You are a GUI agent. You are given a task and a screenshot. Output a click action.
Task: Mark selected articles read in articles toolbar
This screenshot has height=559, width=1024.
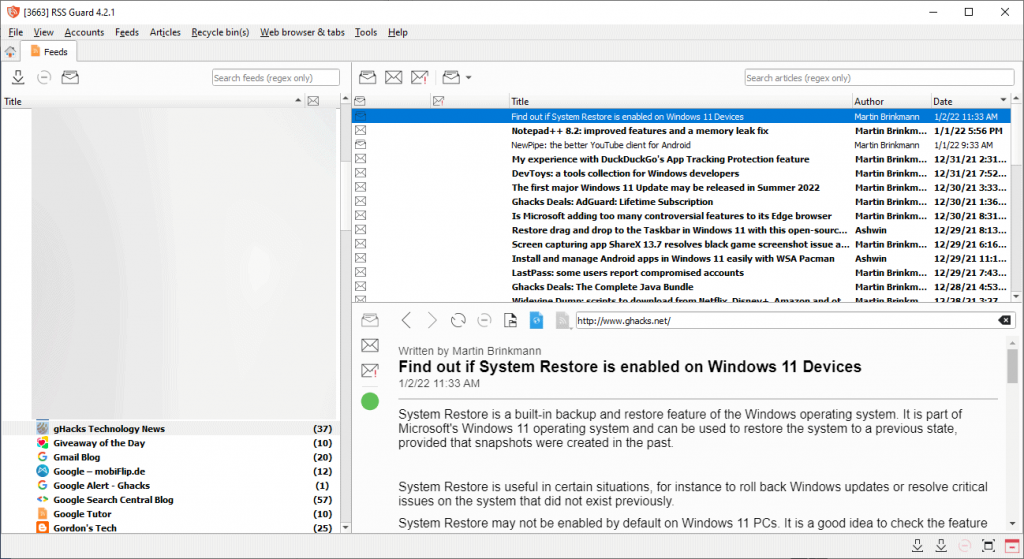pos(368,77)
